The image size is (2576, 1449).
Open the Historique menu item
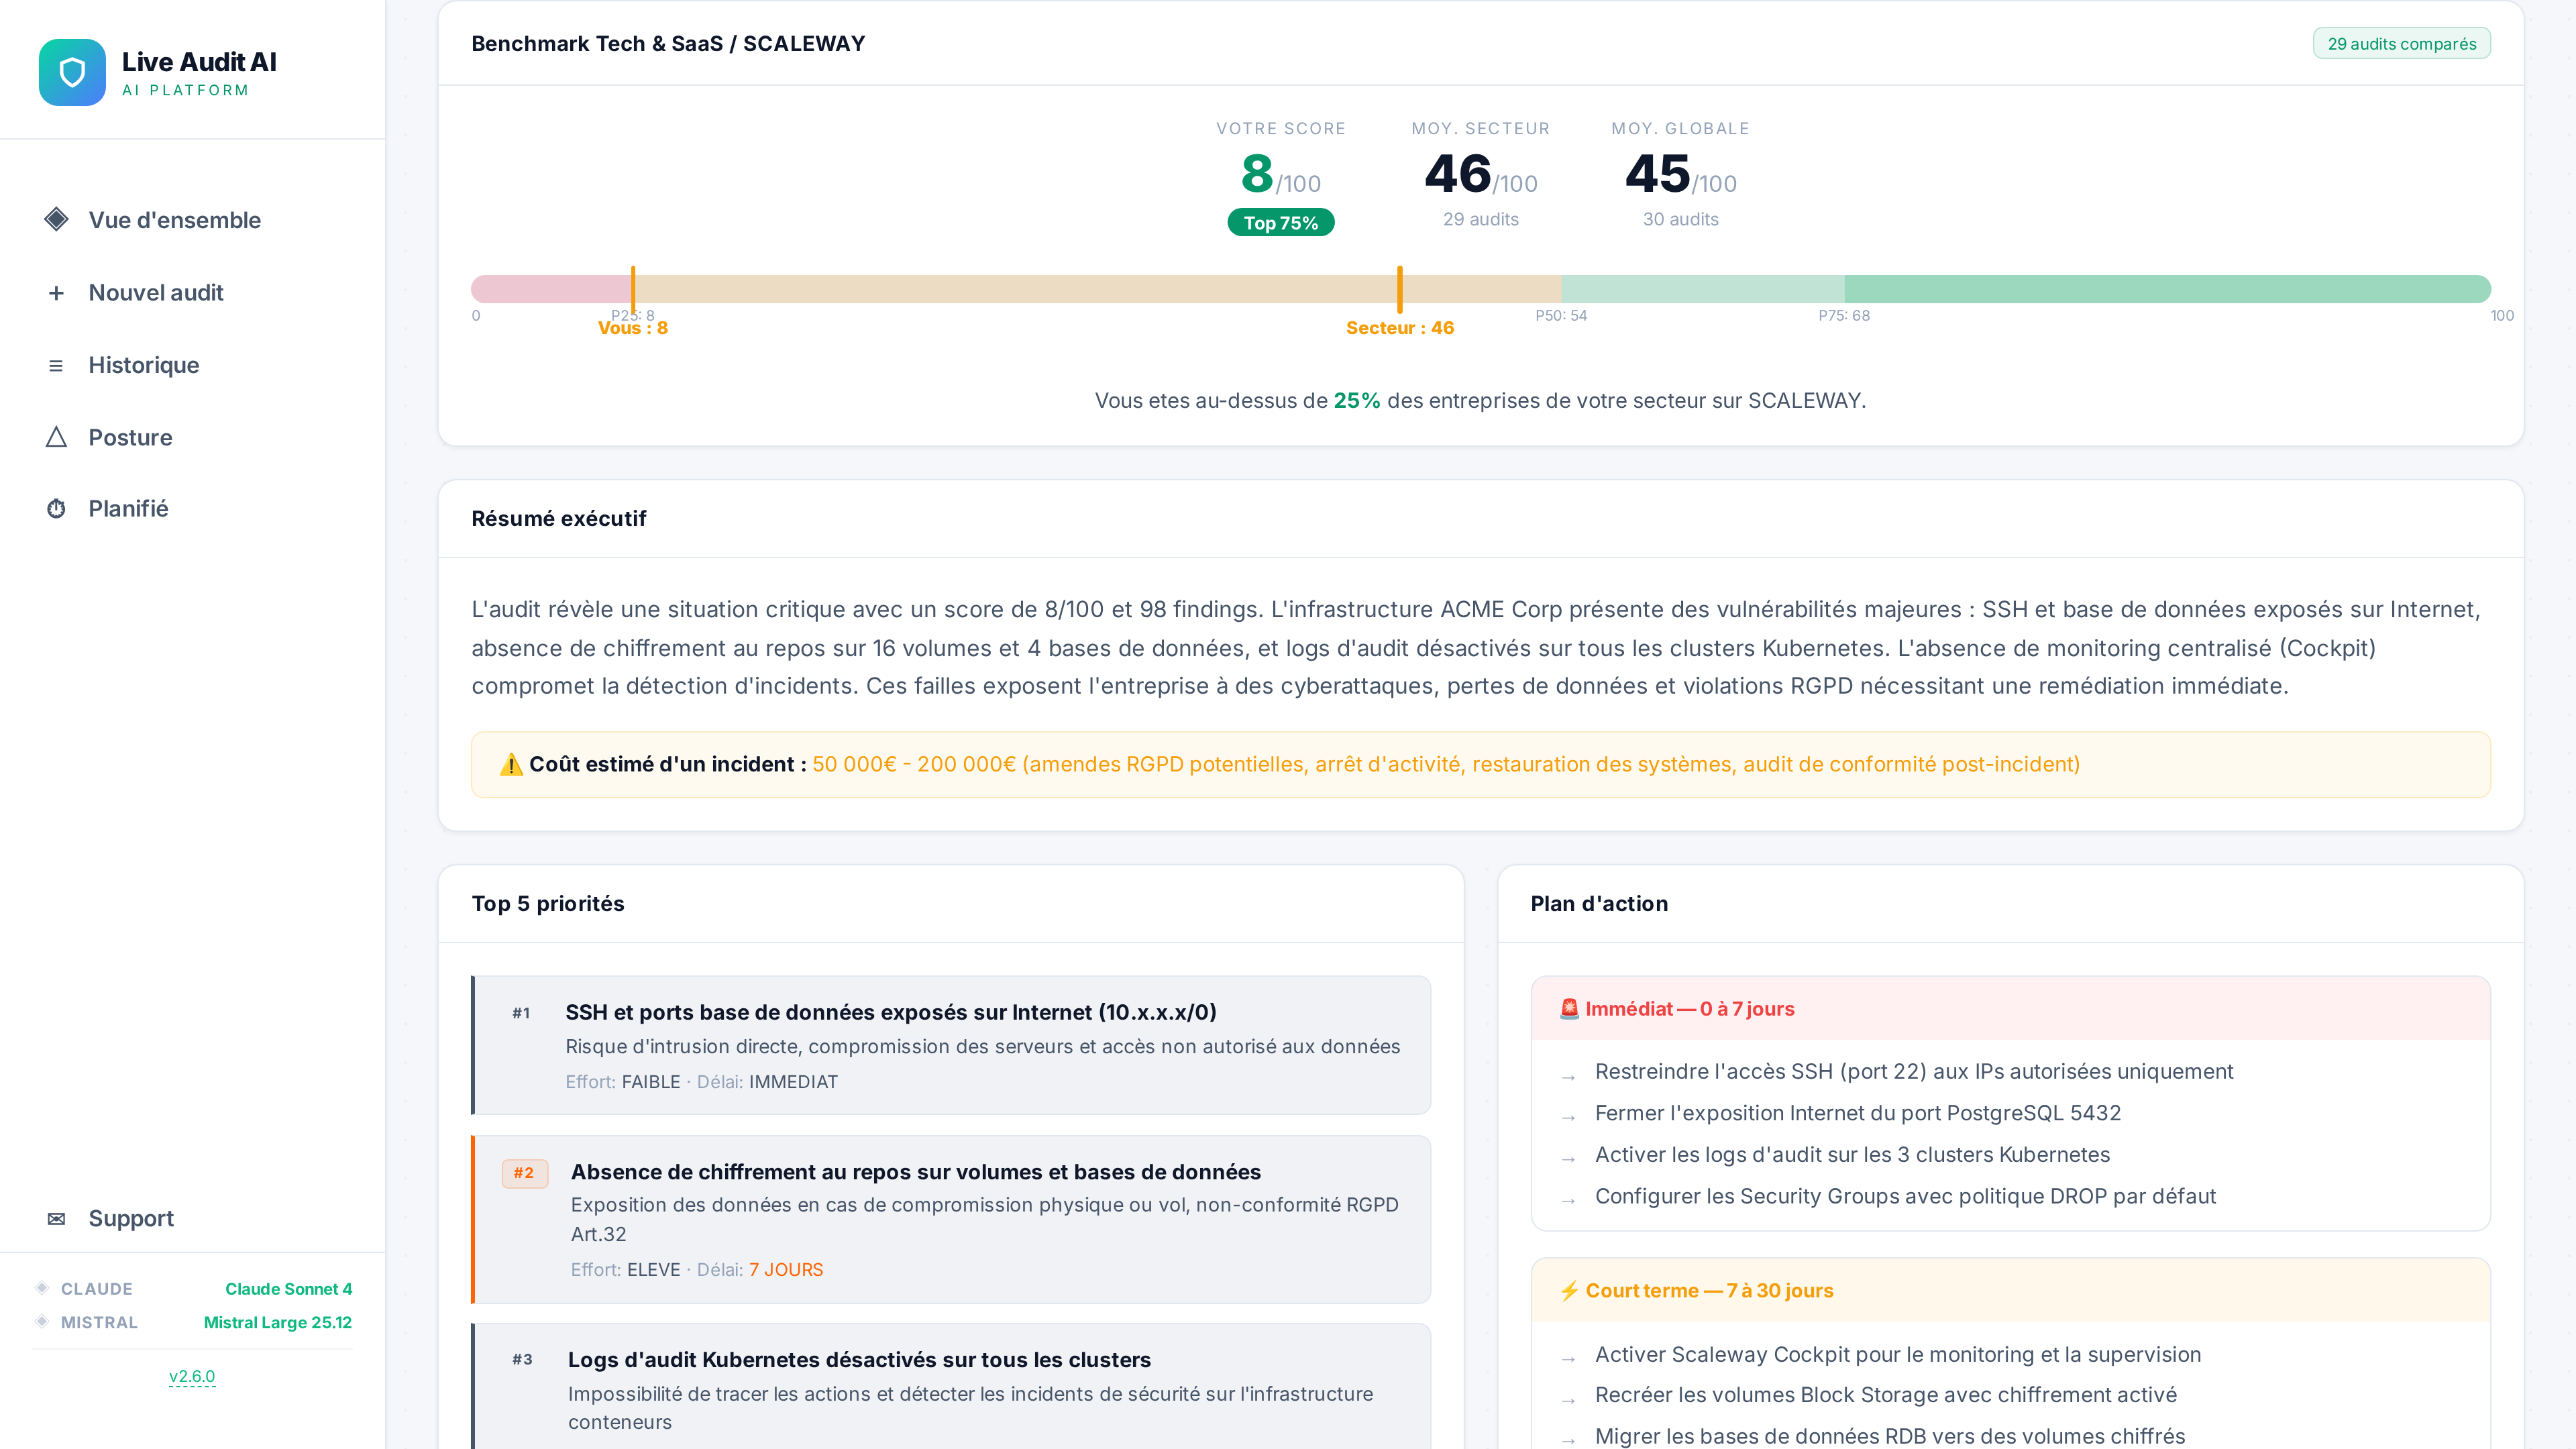tap(144, 365)
